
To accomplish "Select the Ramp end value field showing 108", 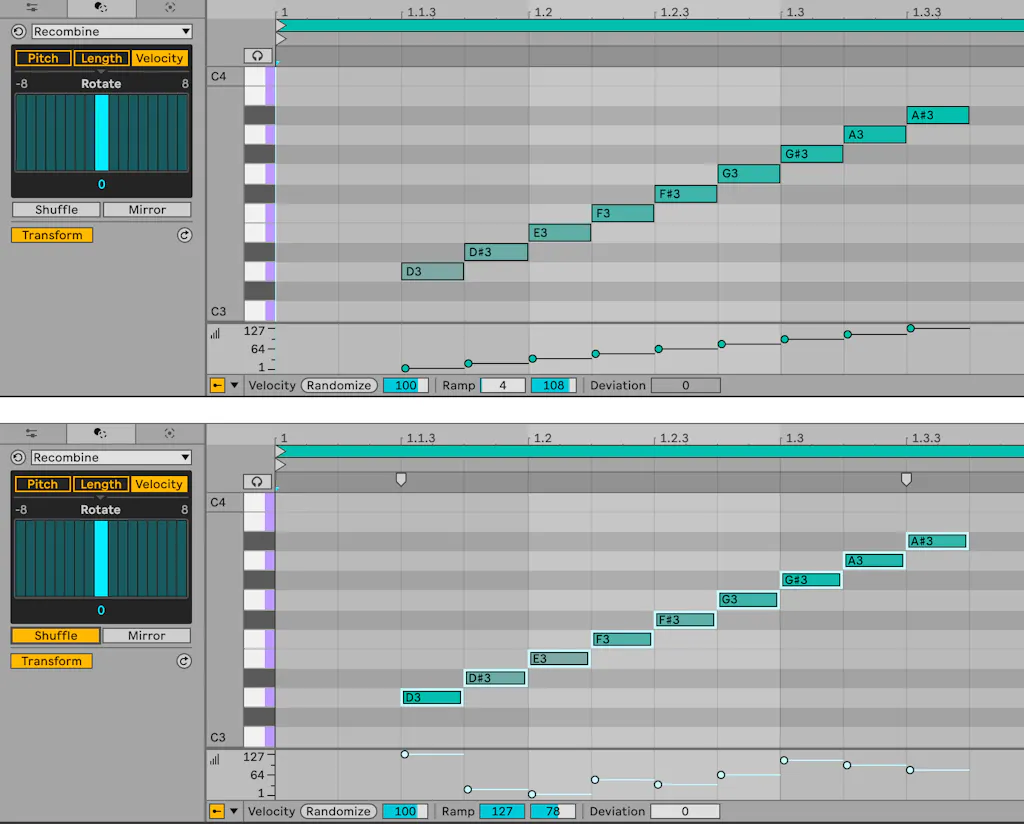I will pos(553,385).
